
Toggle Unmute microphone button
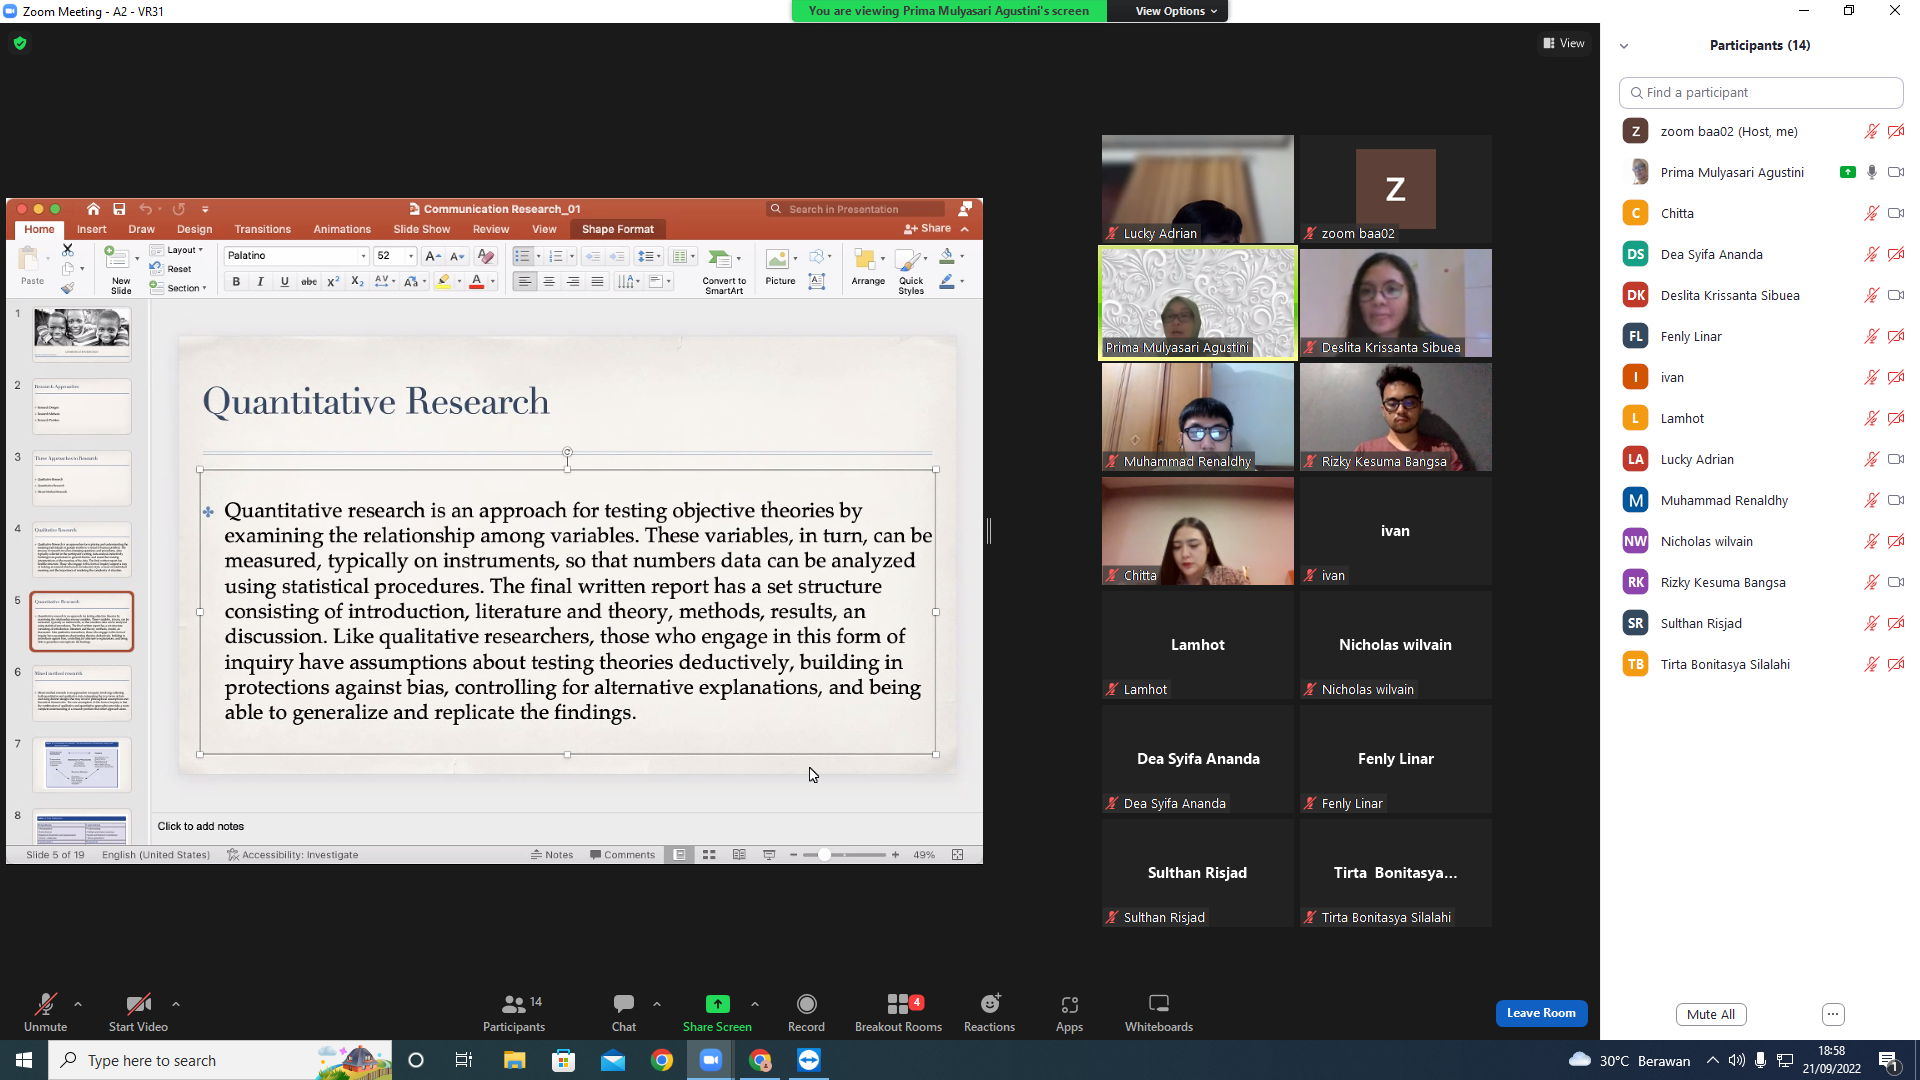click(45, 1012)
